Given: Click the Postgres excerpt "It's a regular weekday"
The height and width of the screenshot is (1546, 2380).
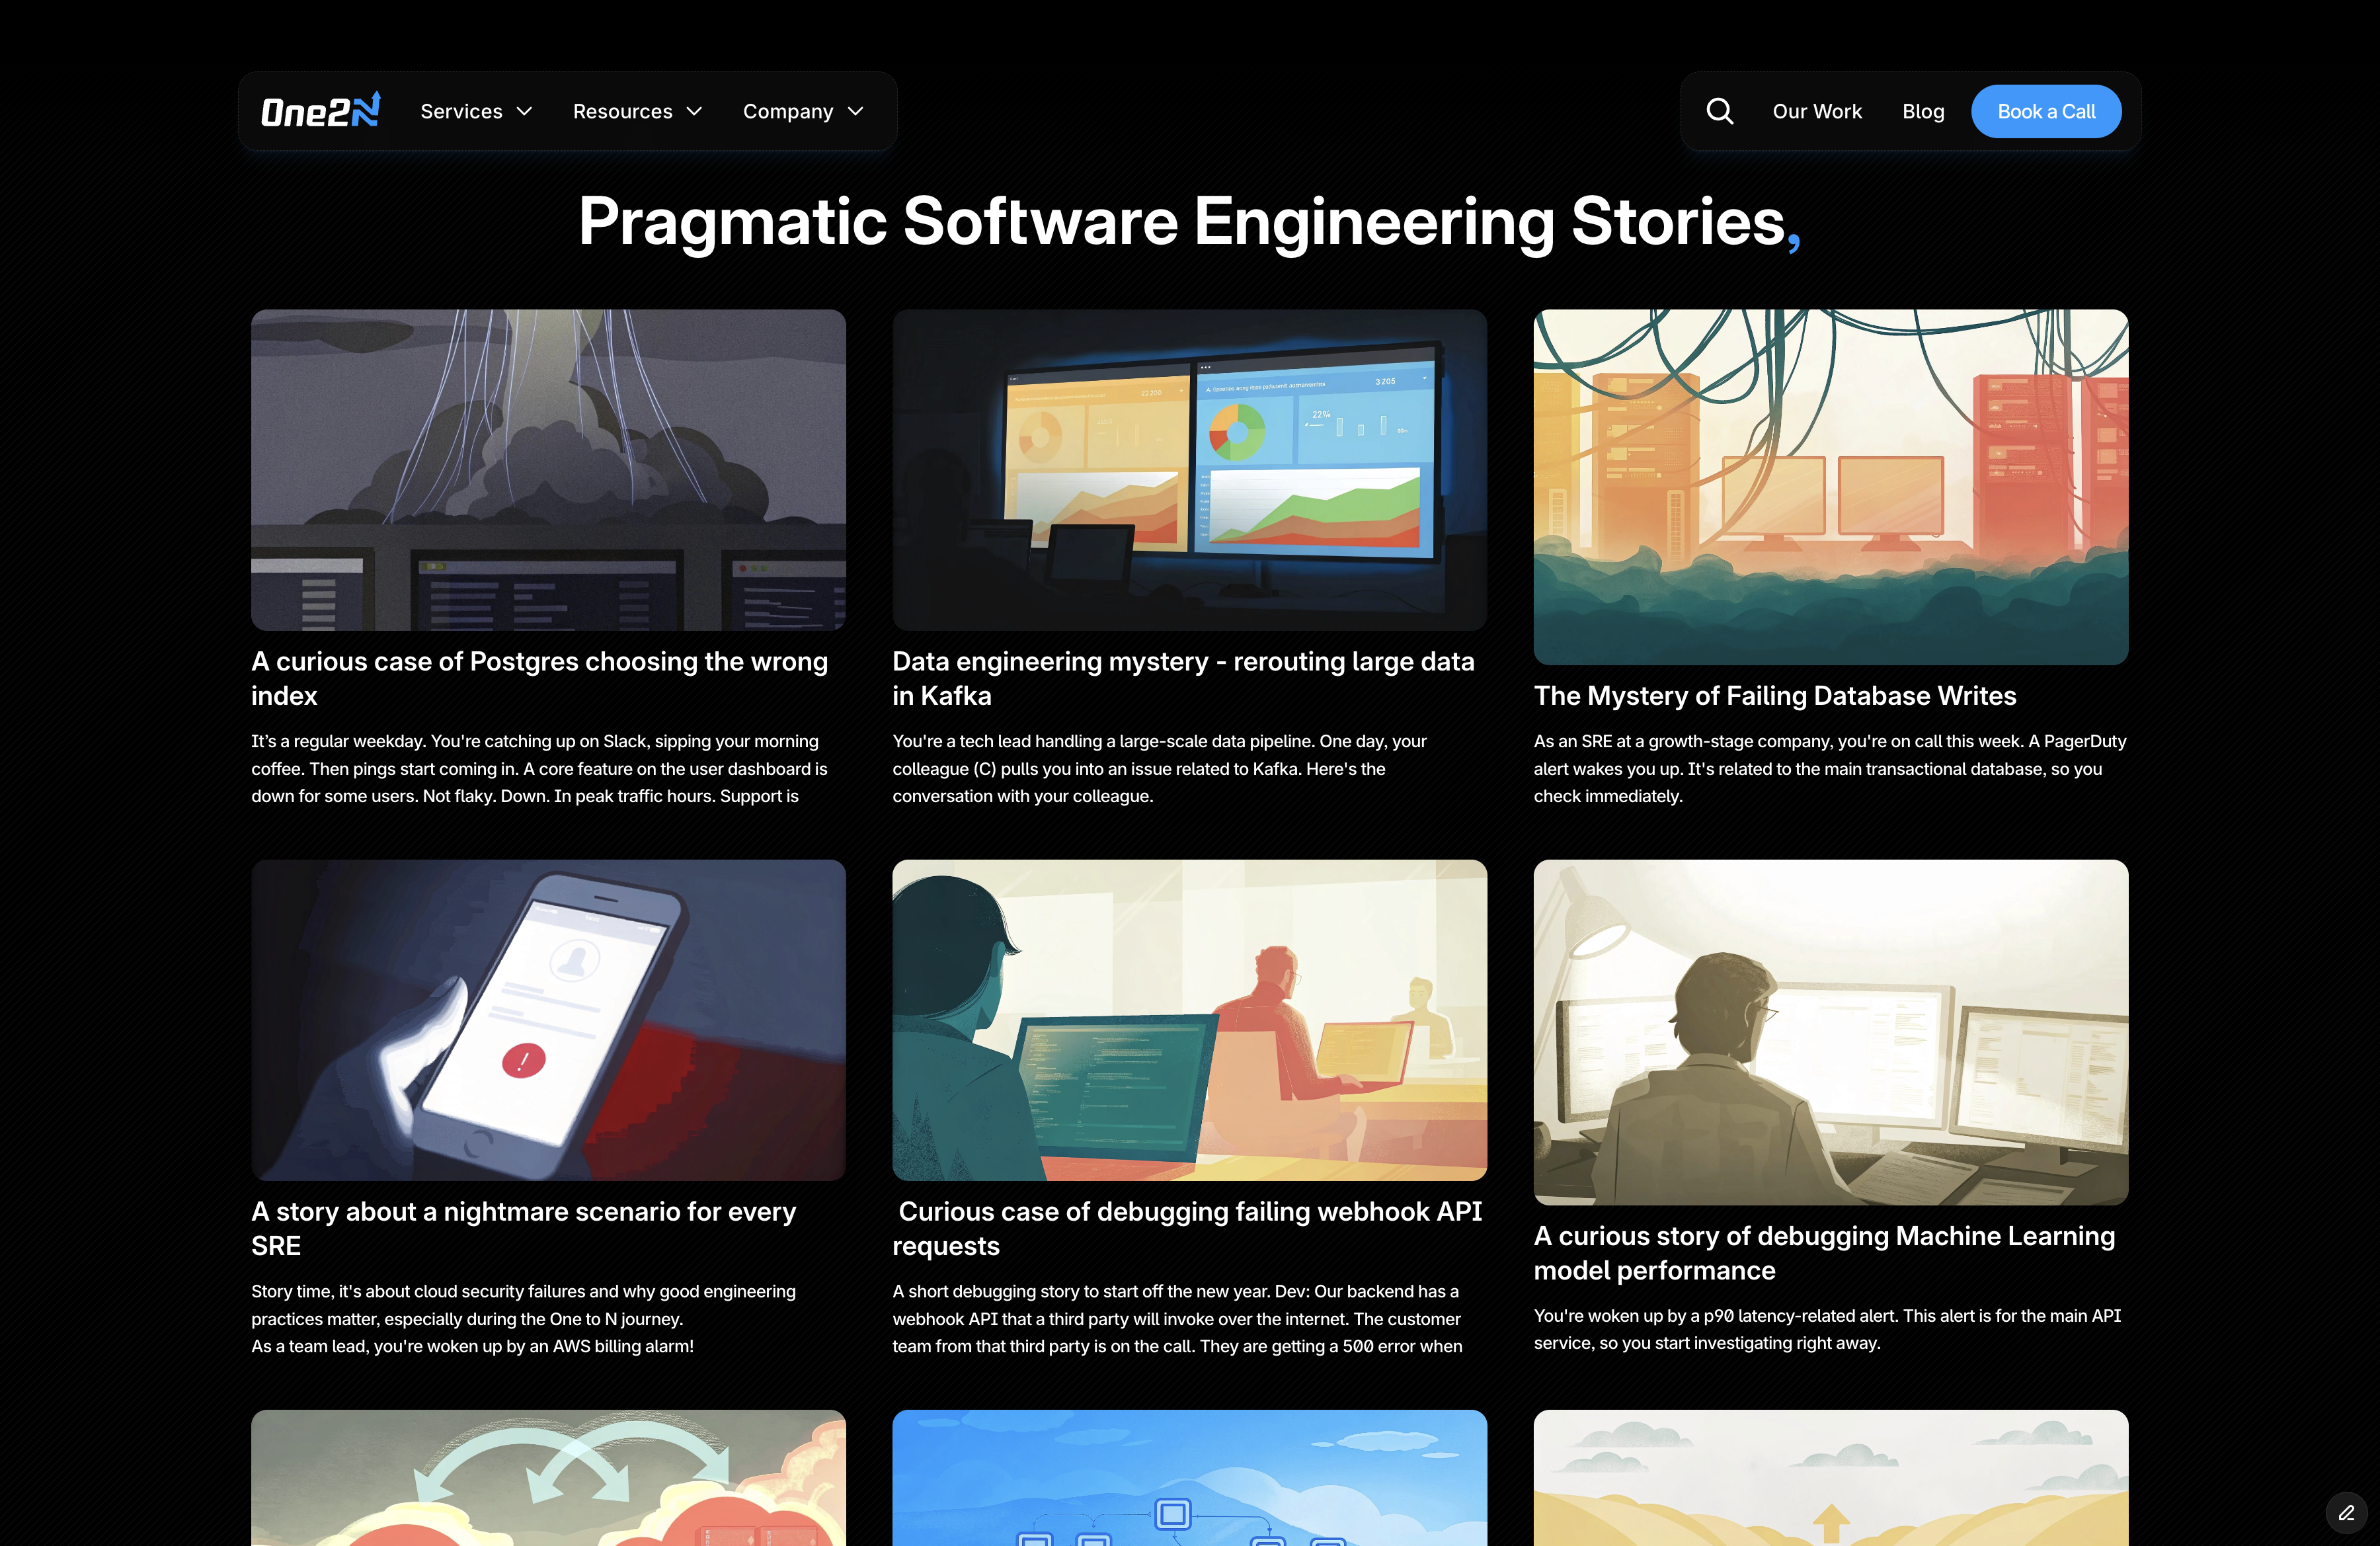Looking at the screenshot, I should (539, 769).
